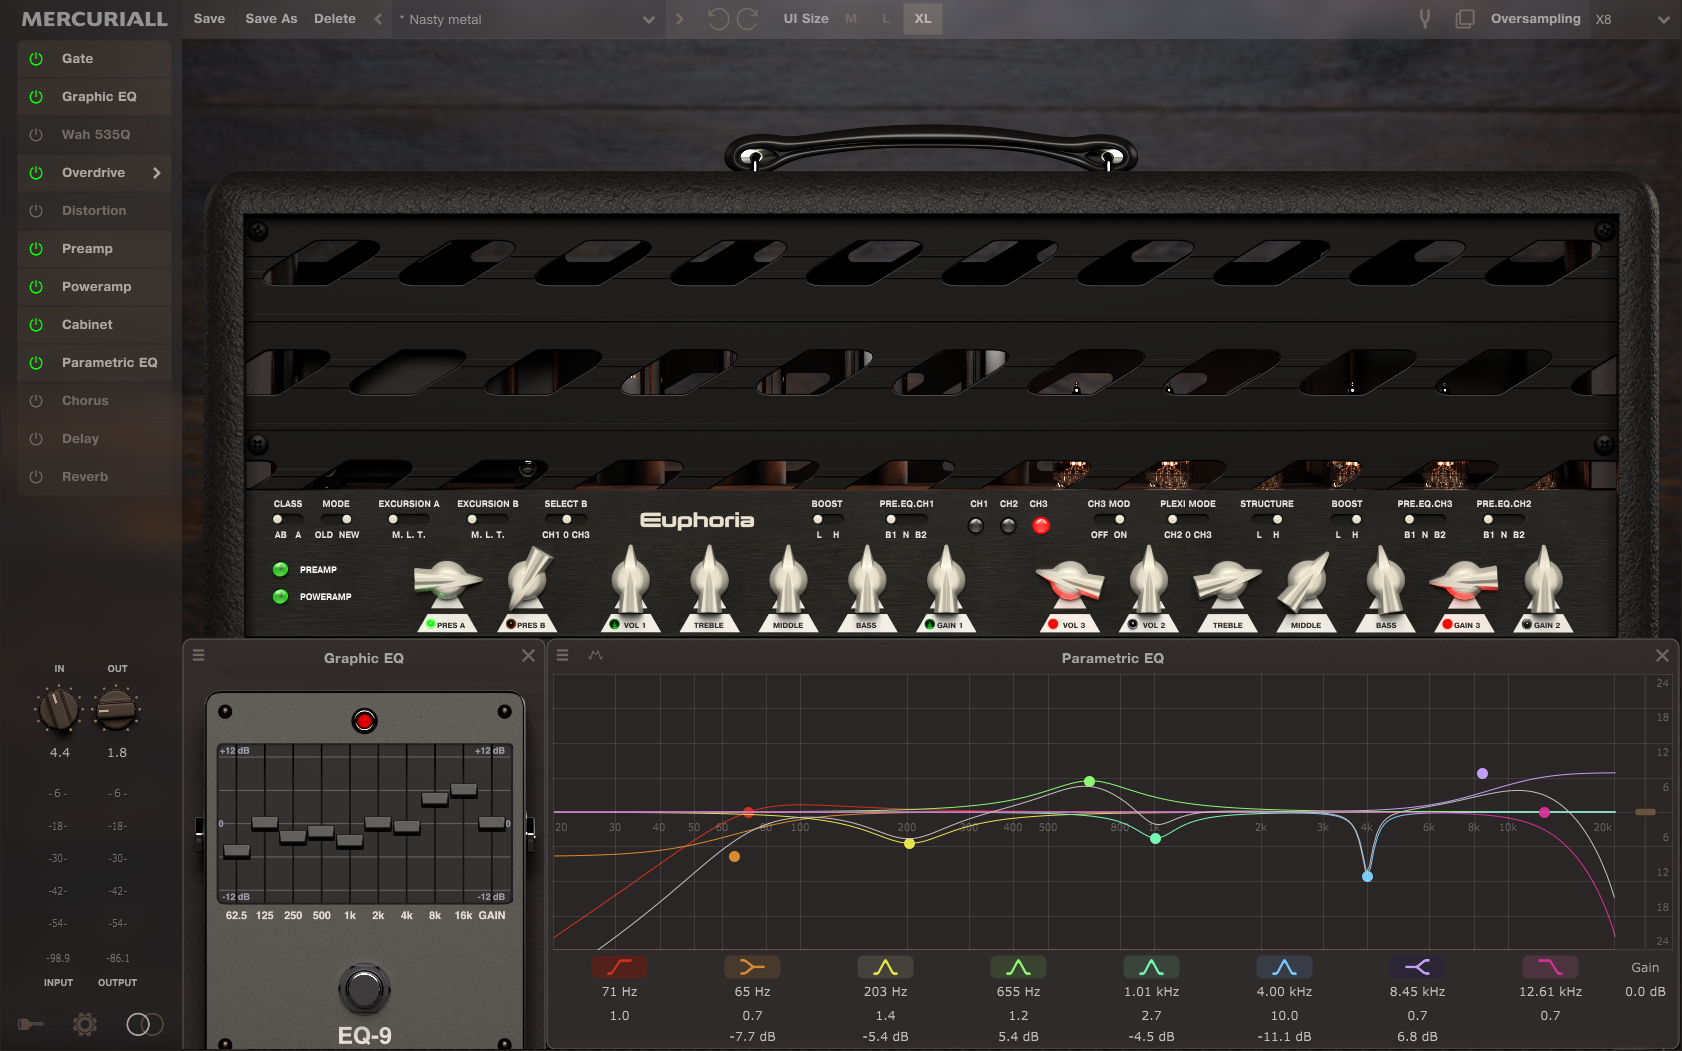
Task: Switch UI Size to M
Action: pos(850,18)
